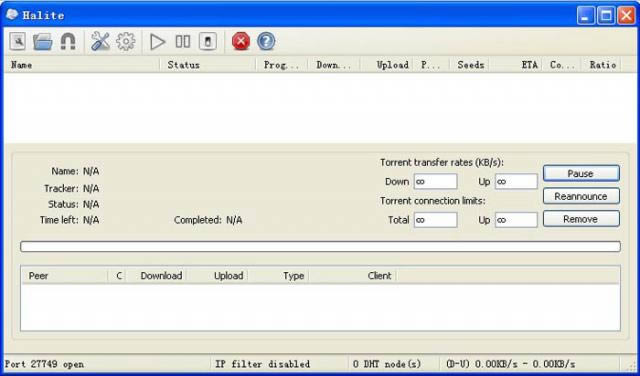Click the Halite application icon in the title bar
Image resolution: width=640 pixels, height=376 pixels.
(x=12, y=15)
